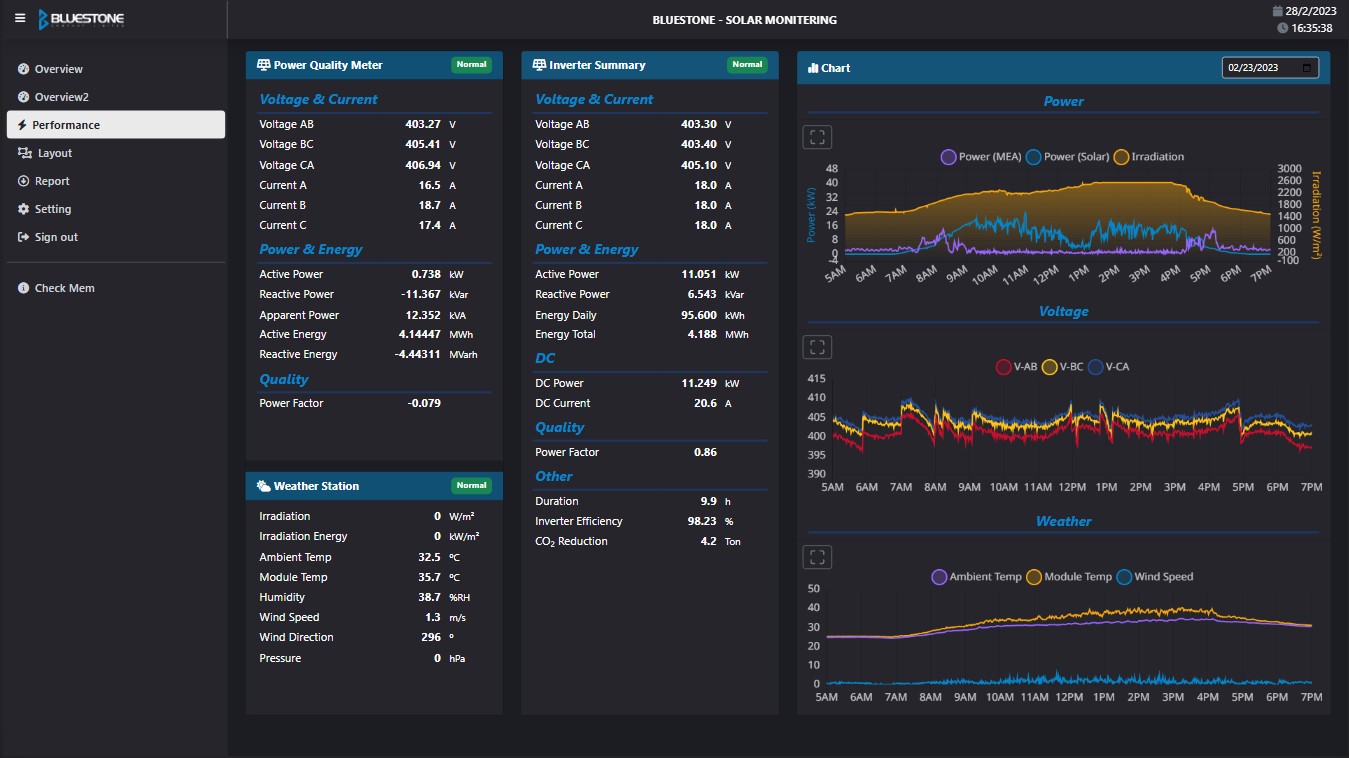This screenshot has width=1349, height=758.
Task: Click the Check Mem link
Action: tap(64, 288)
